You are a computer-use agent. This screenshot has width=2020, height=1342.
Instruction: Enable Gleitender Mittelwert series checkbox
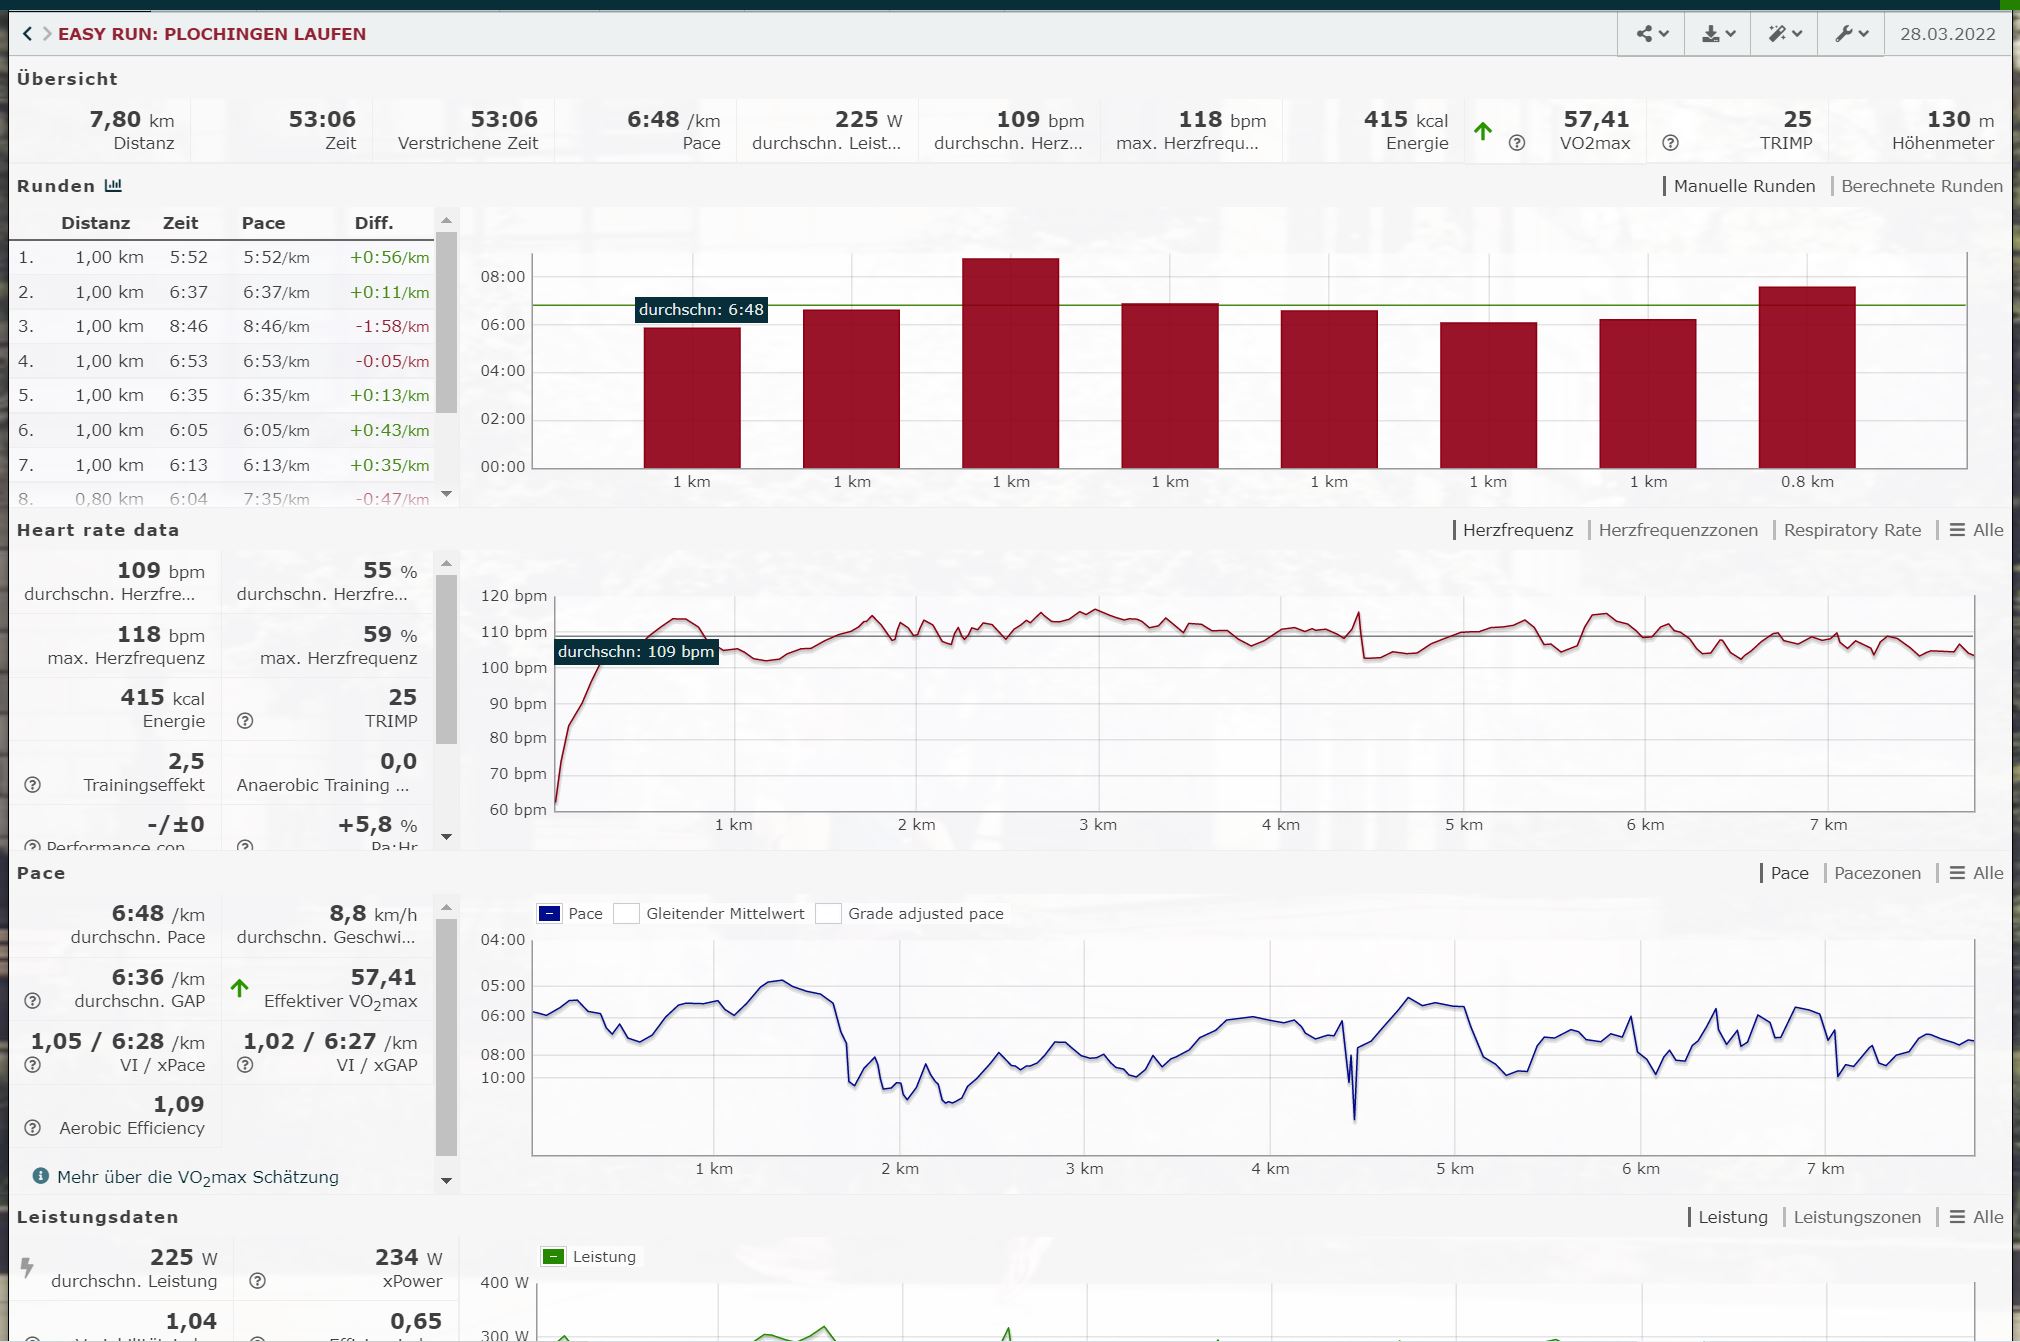(x=627, y=914)
